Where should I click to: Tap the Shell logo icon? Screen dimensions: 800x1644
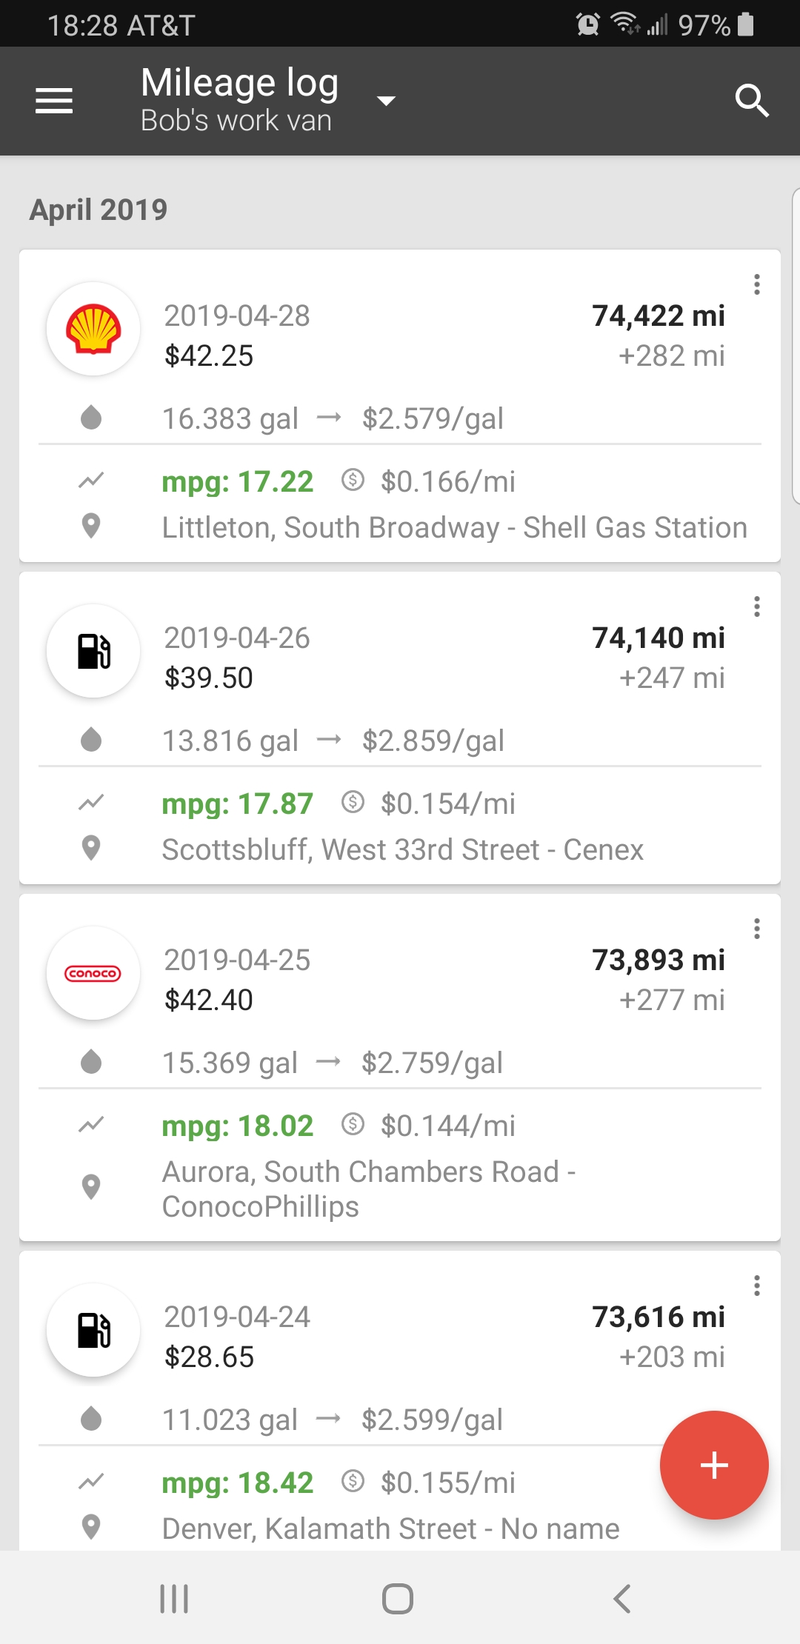pos(93,329)
